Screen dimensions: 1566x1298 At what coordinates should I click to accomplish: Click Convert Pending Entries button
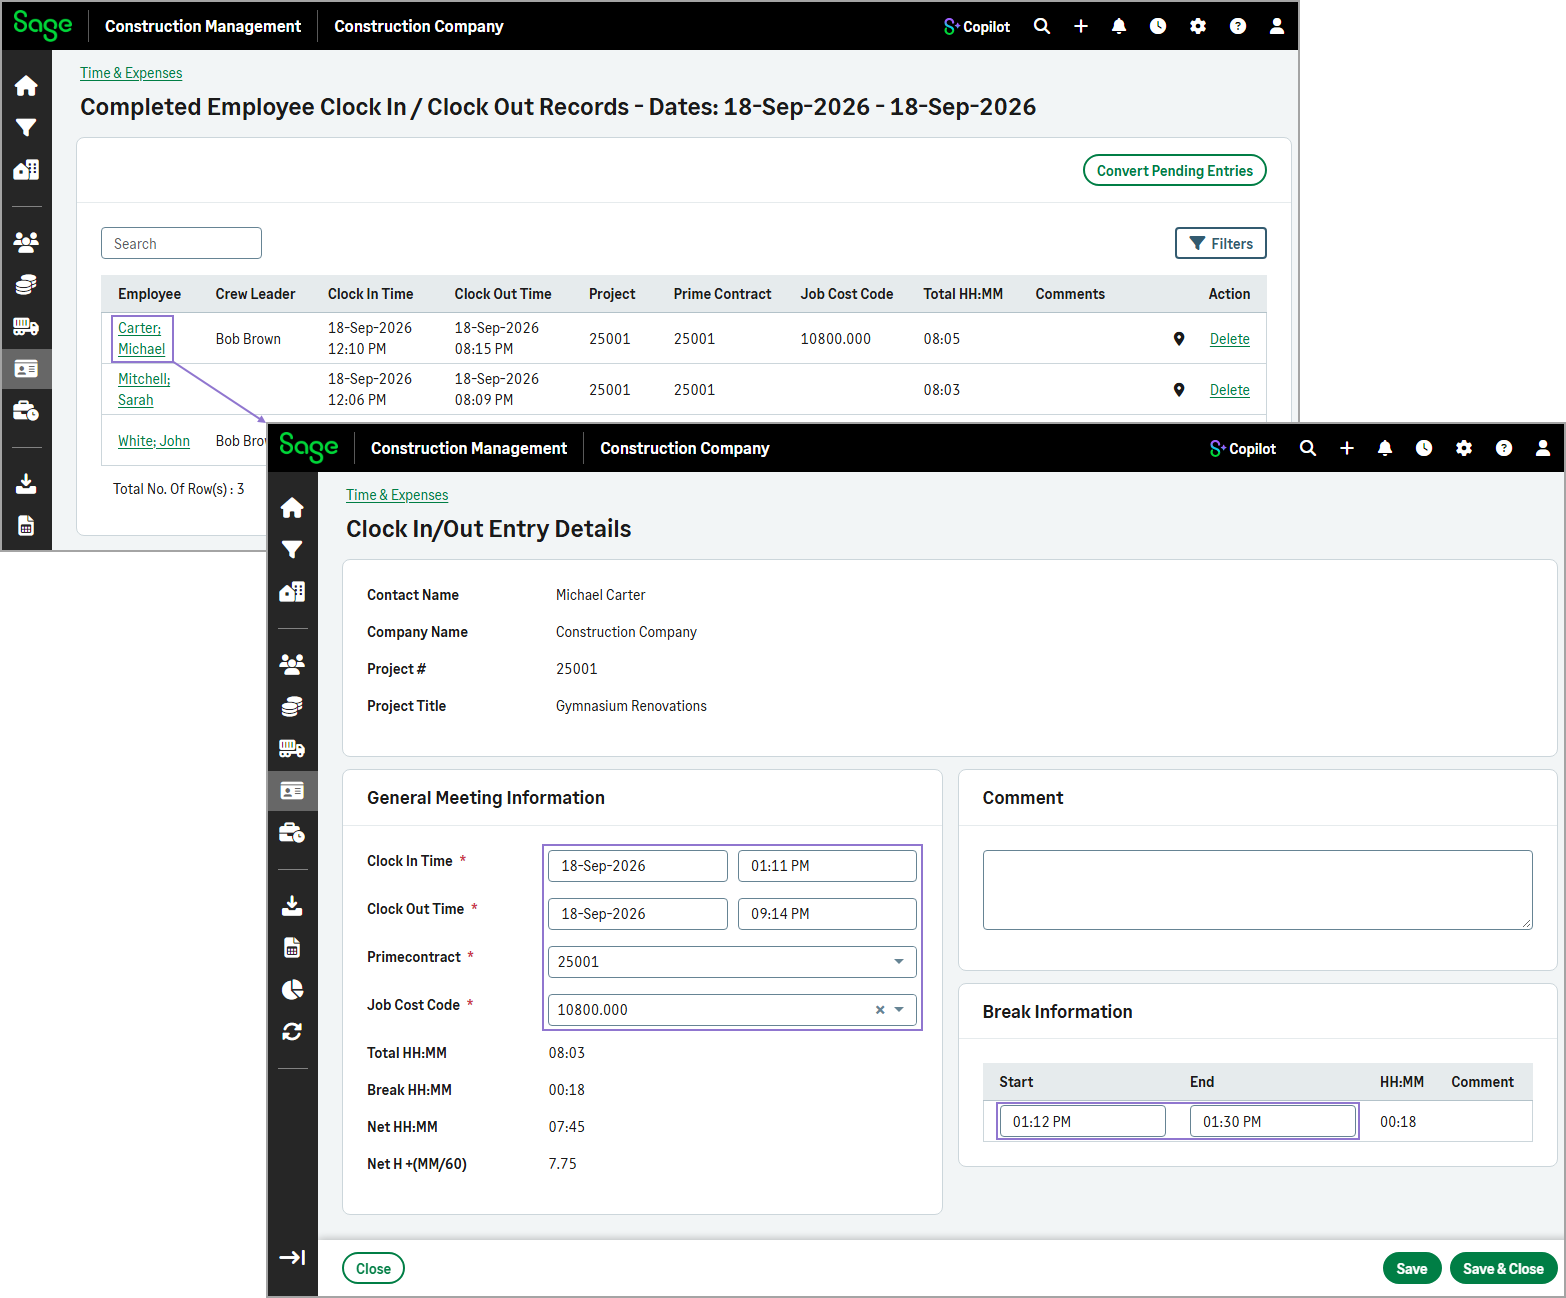click(1175, 171)
